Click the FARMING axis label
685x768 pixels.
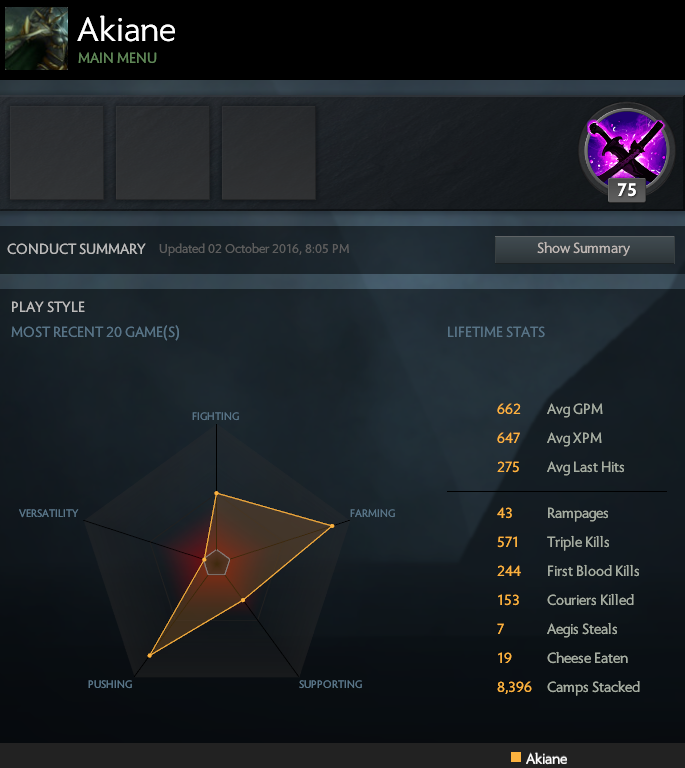coord(373,513)
